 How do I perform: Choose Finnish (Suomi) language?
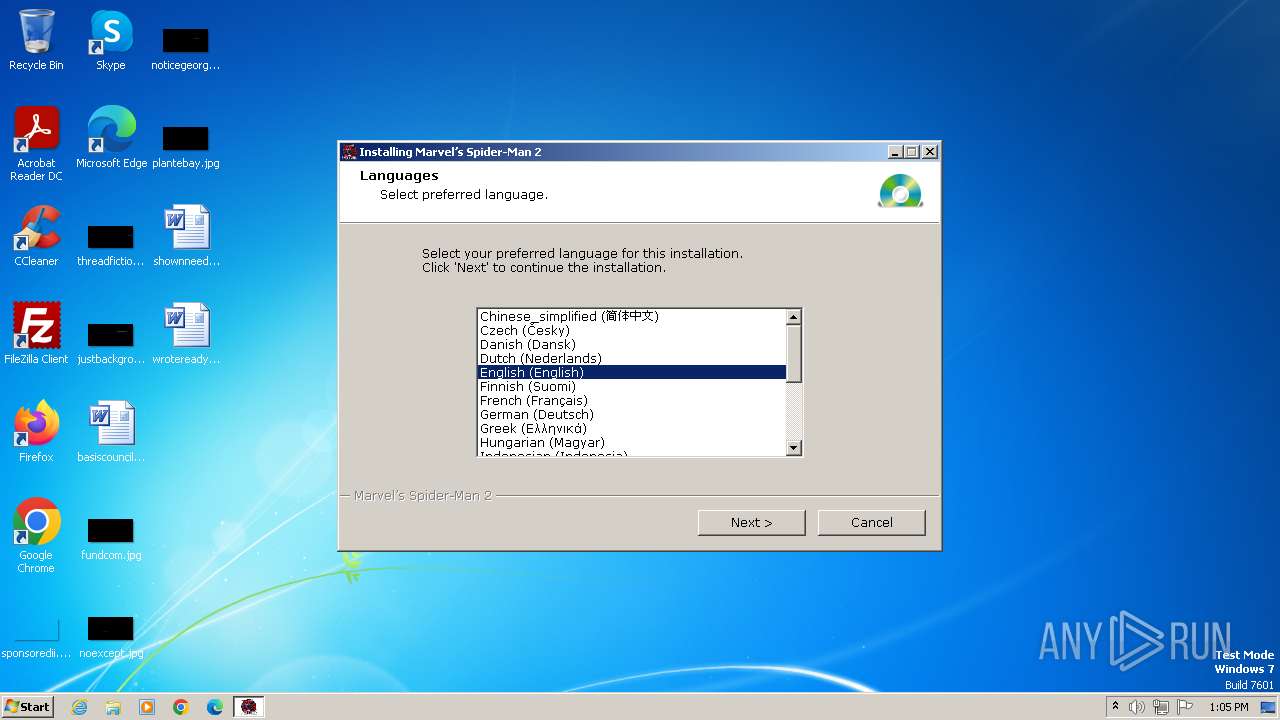(x=631, y=387)
